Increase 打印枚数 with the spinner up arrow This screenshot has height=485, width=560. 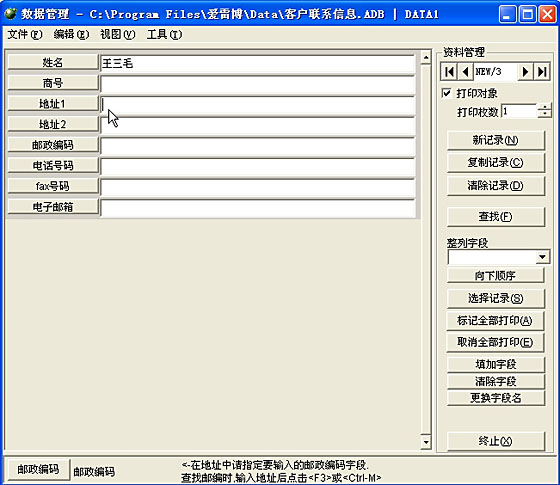click(544, 107)
